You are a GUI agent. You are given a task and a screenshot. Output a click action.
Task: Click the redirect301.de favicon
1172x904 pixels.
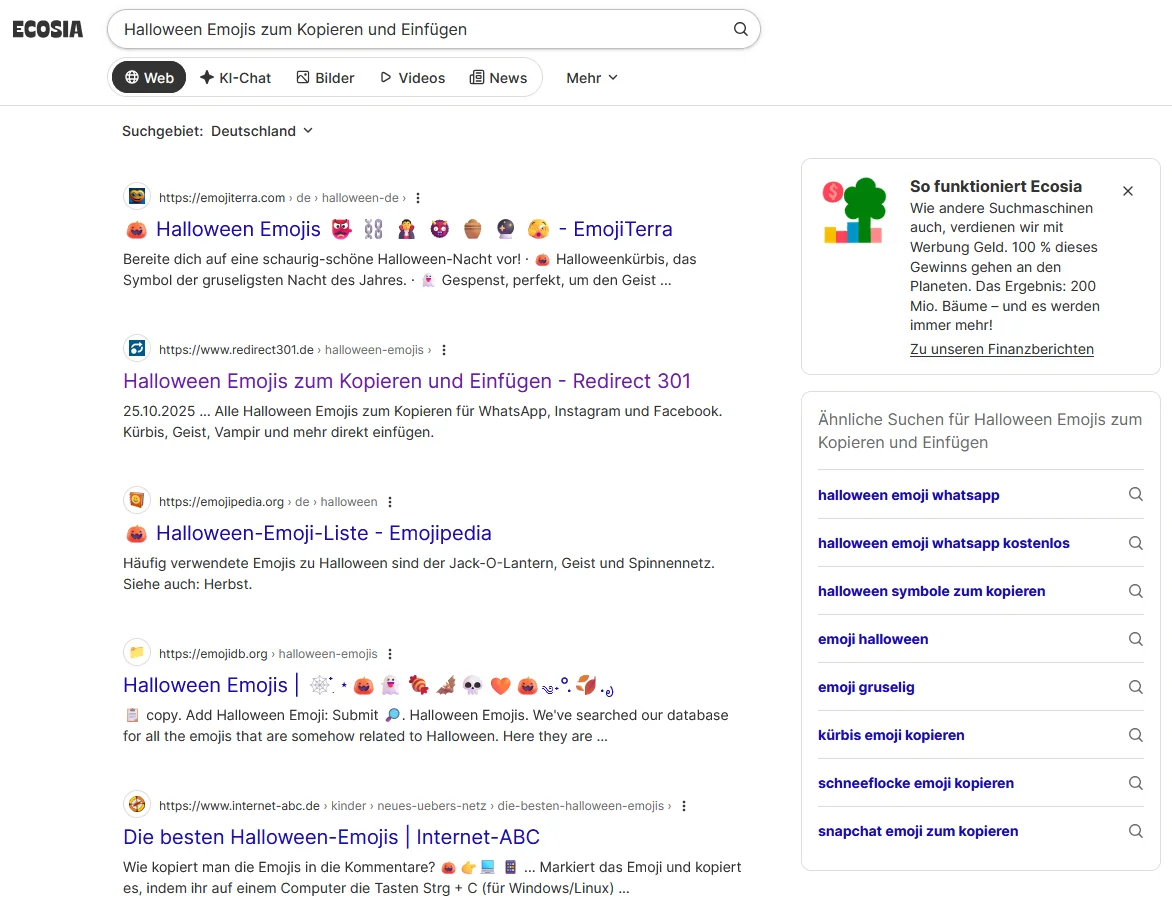tap(137, 348)
